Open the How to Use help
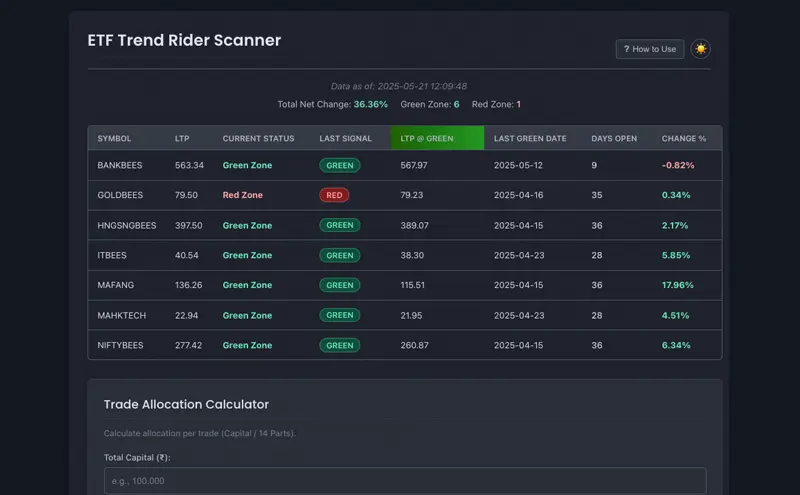The height and width of the screenshot is (495, 800). click(649, 49)
